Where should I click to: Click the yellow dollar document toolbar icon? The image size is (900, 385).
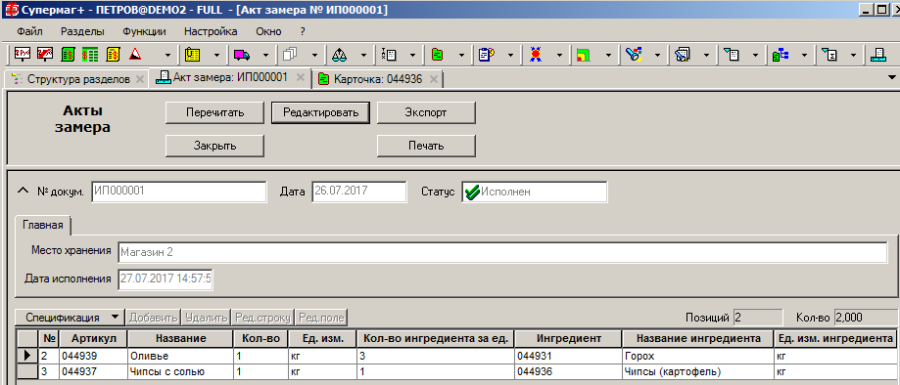[x=112, y=55]
